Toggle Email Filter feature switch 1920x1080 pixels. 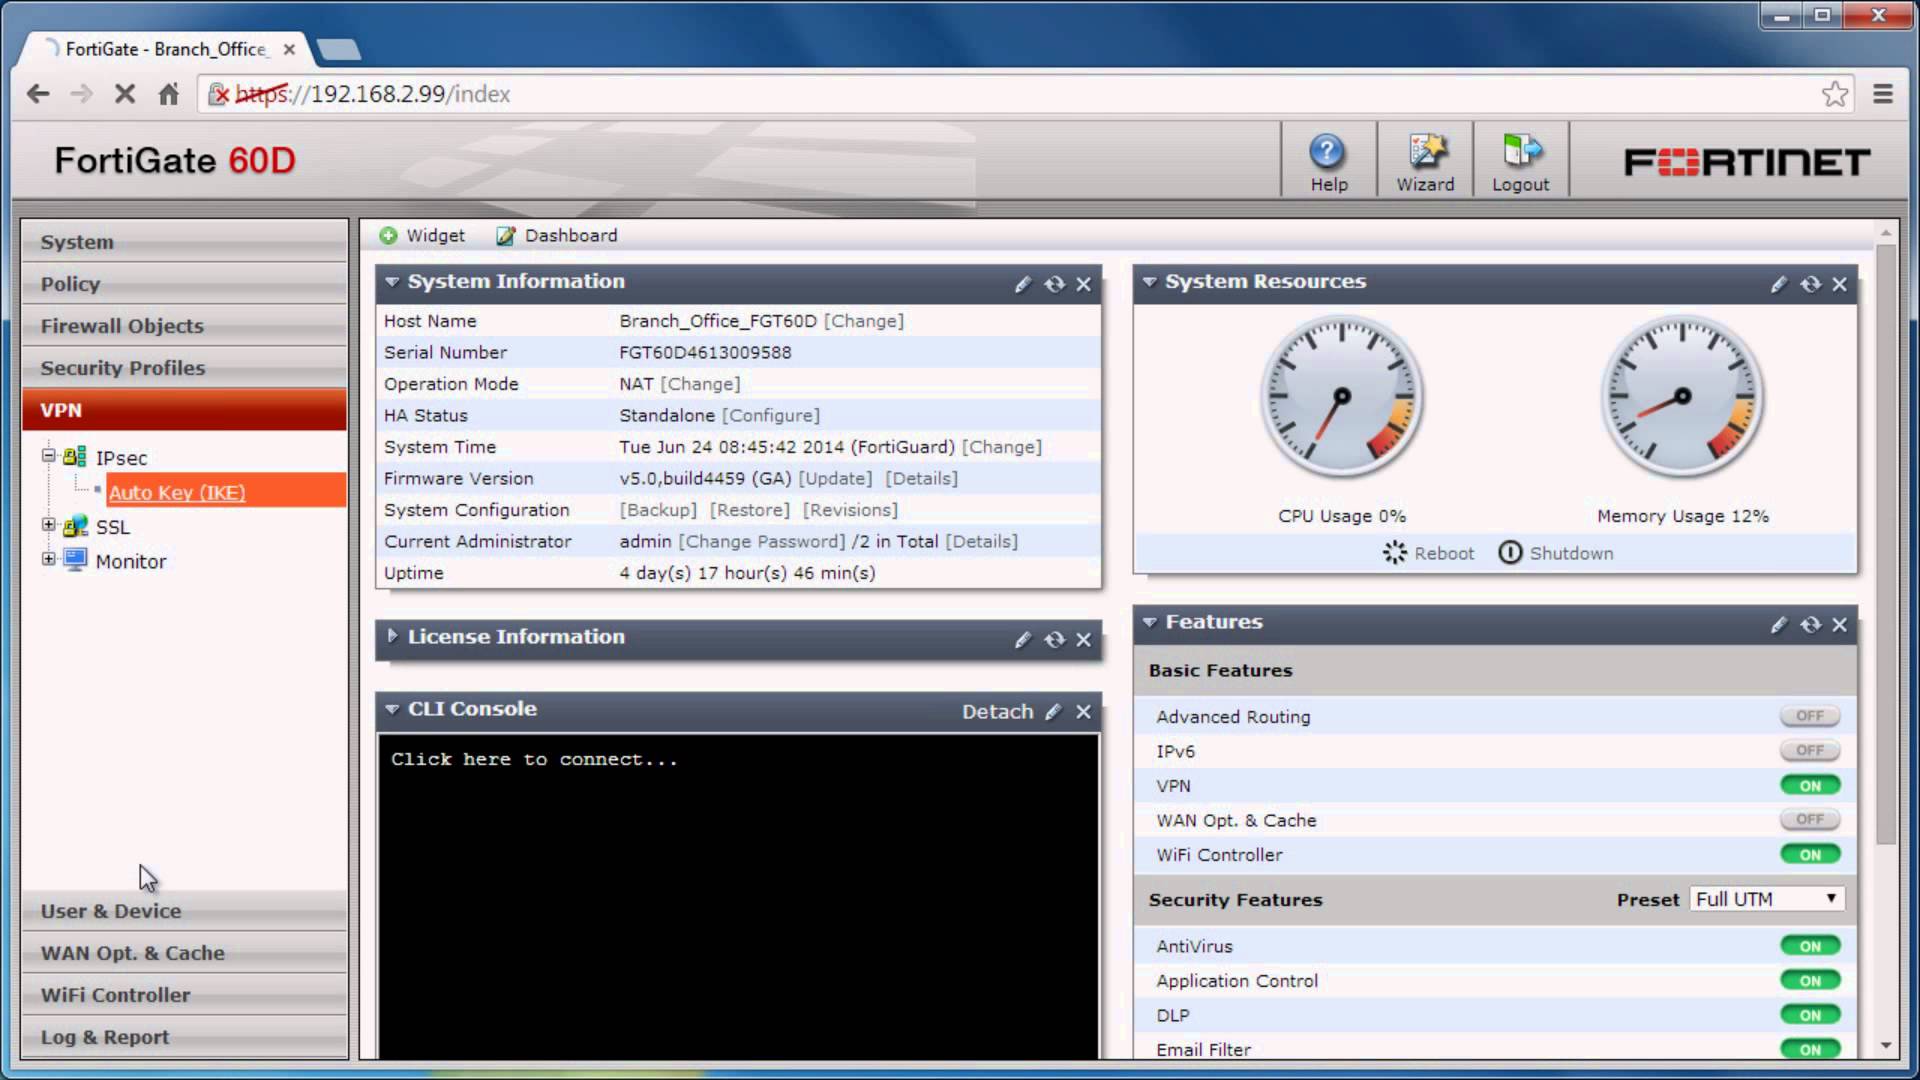pyautogui.click(x=1810, y=1049)
